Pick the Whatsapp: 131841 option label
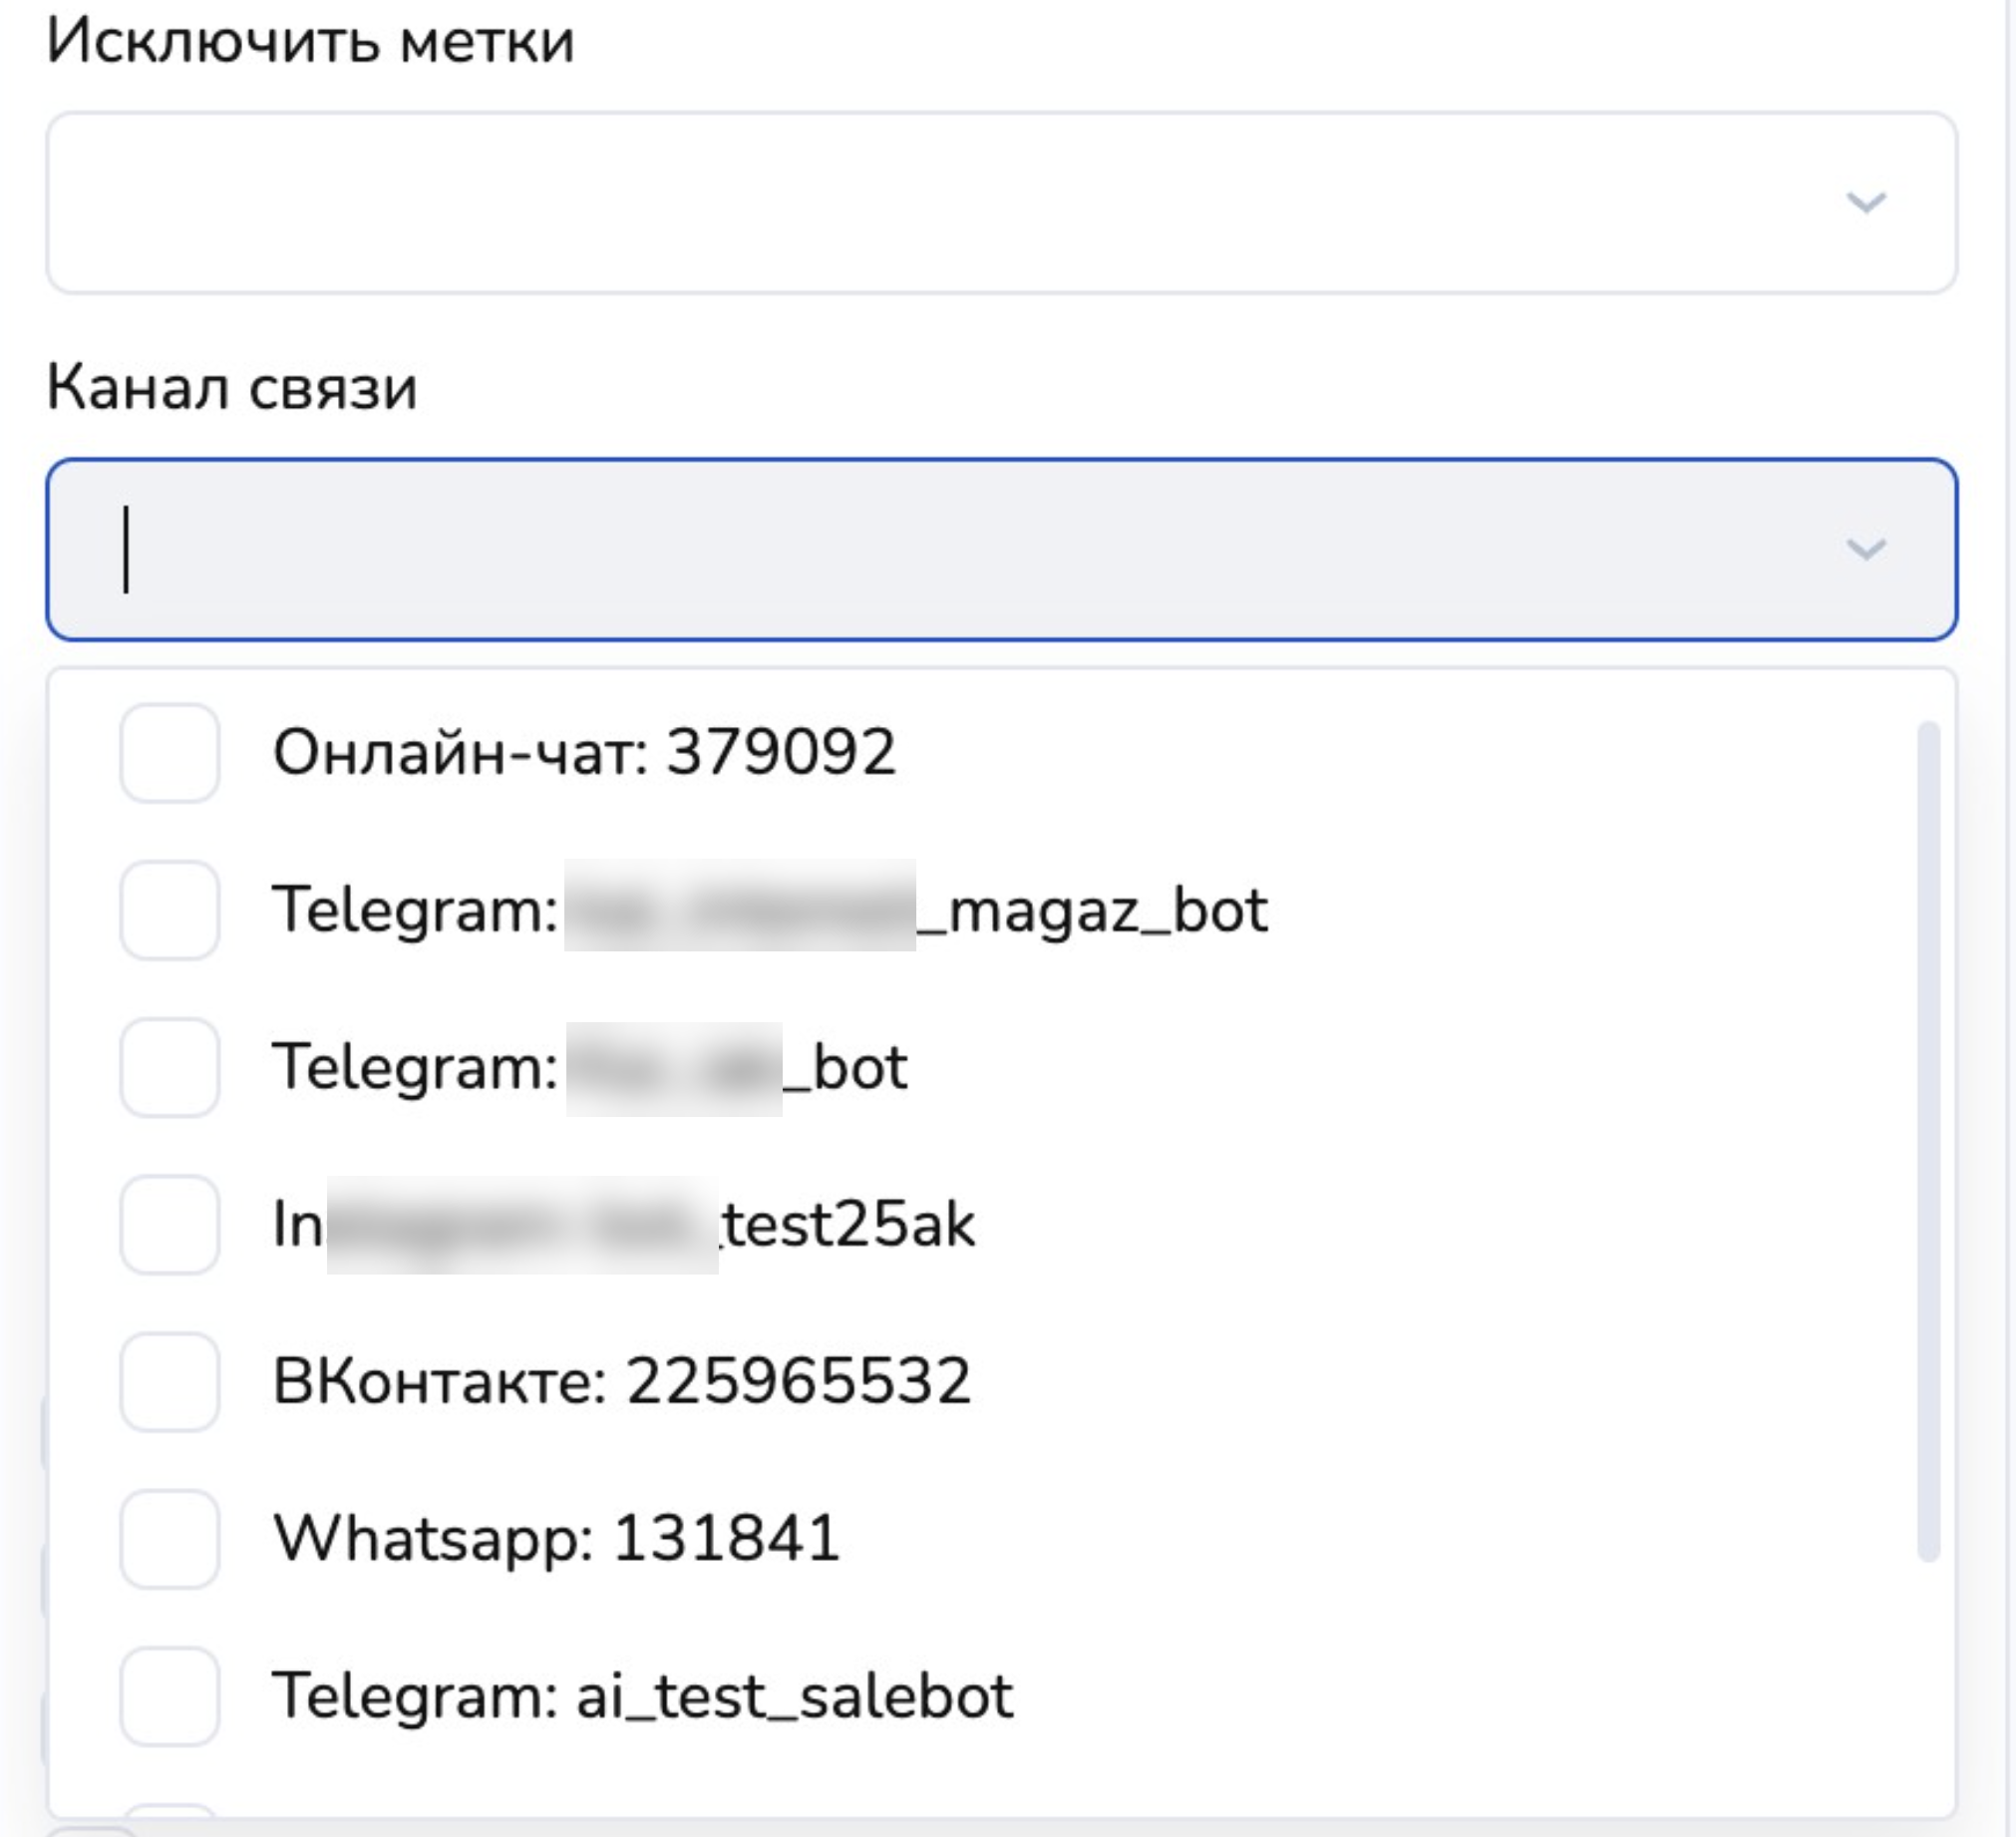The width and height of the screenshot is (2016, 1837). 556,1538
